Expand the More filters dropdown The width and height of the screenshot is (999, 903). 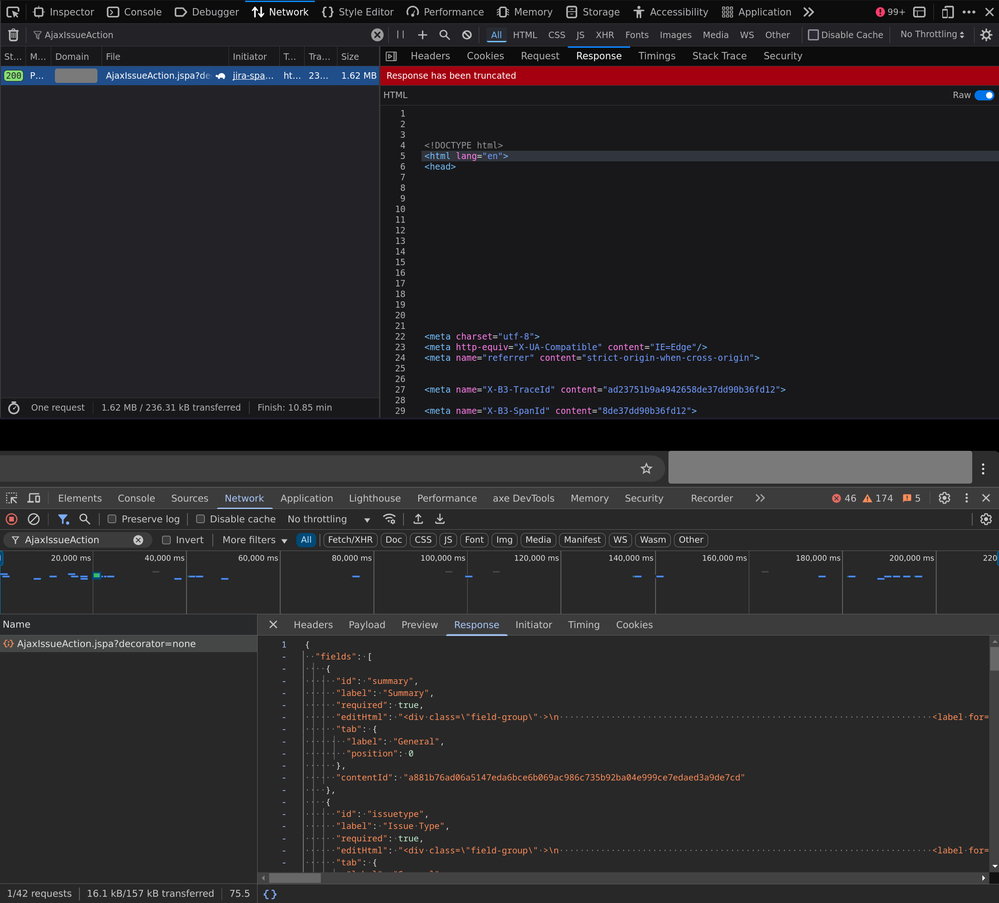254,540
